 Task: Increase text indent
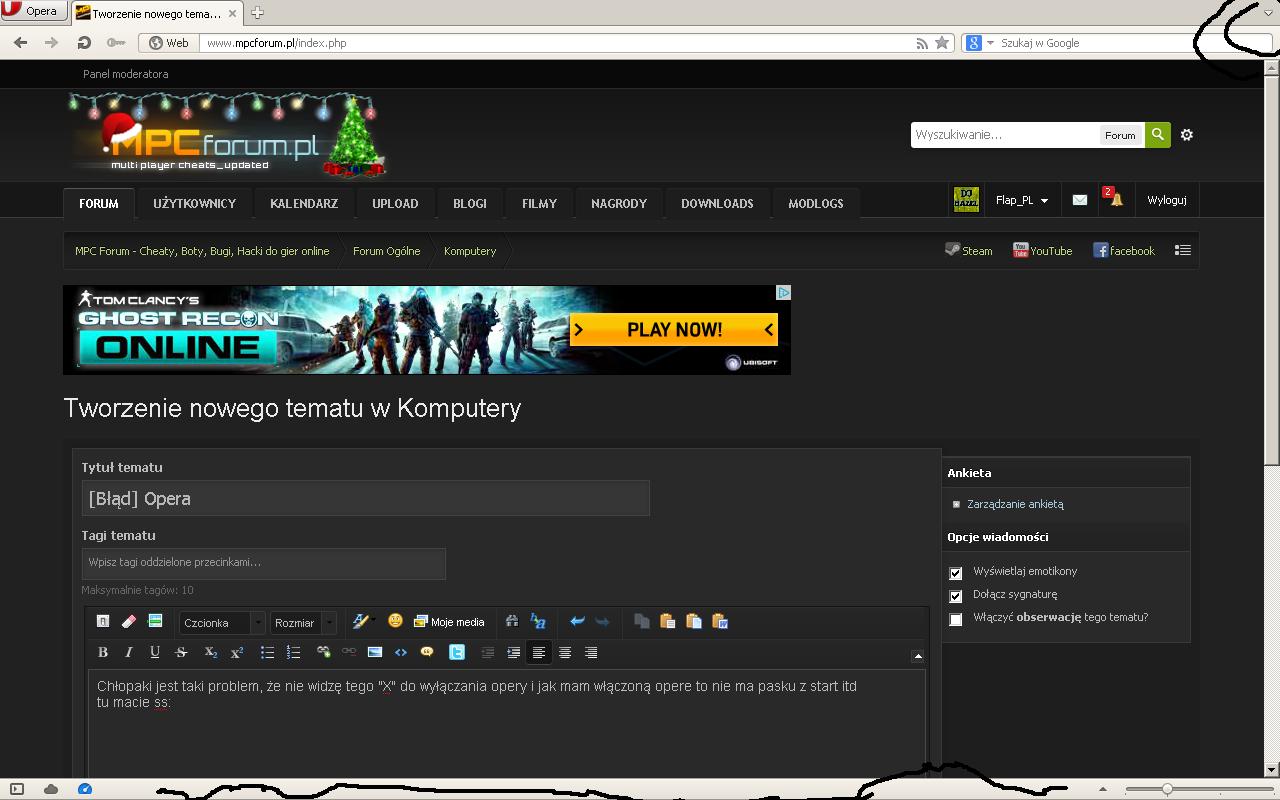click(513, 652)
